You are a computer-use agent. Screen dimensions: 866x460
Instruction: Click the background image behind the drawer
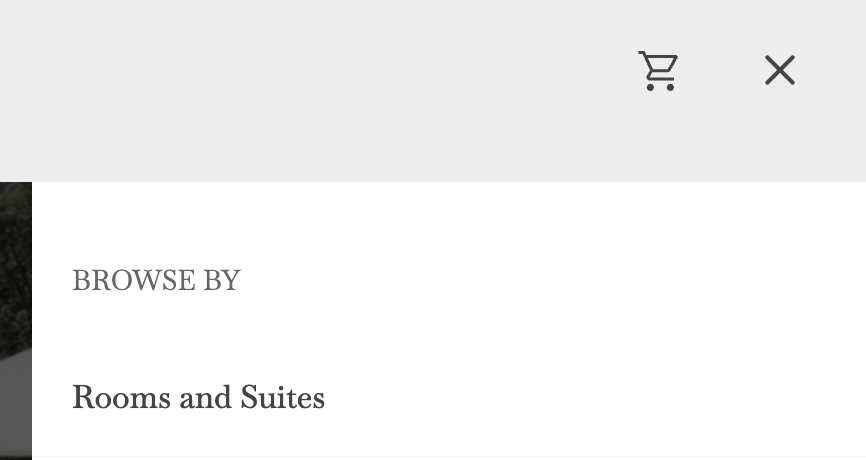pyautogui.click(x=15, y=321)
